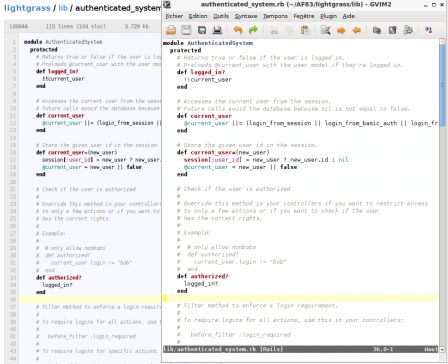Open the Fenêtre menu

coord(304,16)
